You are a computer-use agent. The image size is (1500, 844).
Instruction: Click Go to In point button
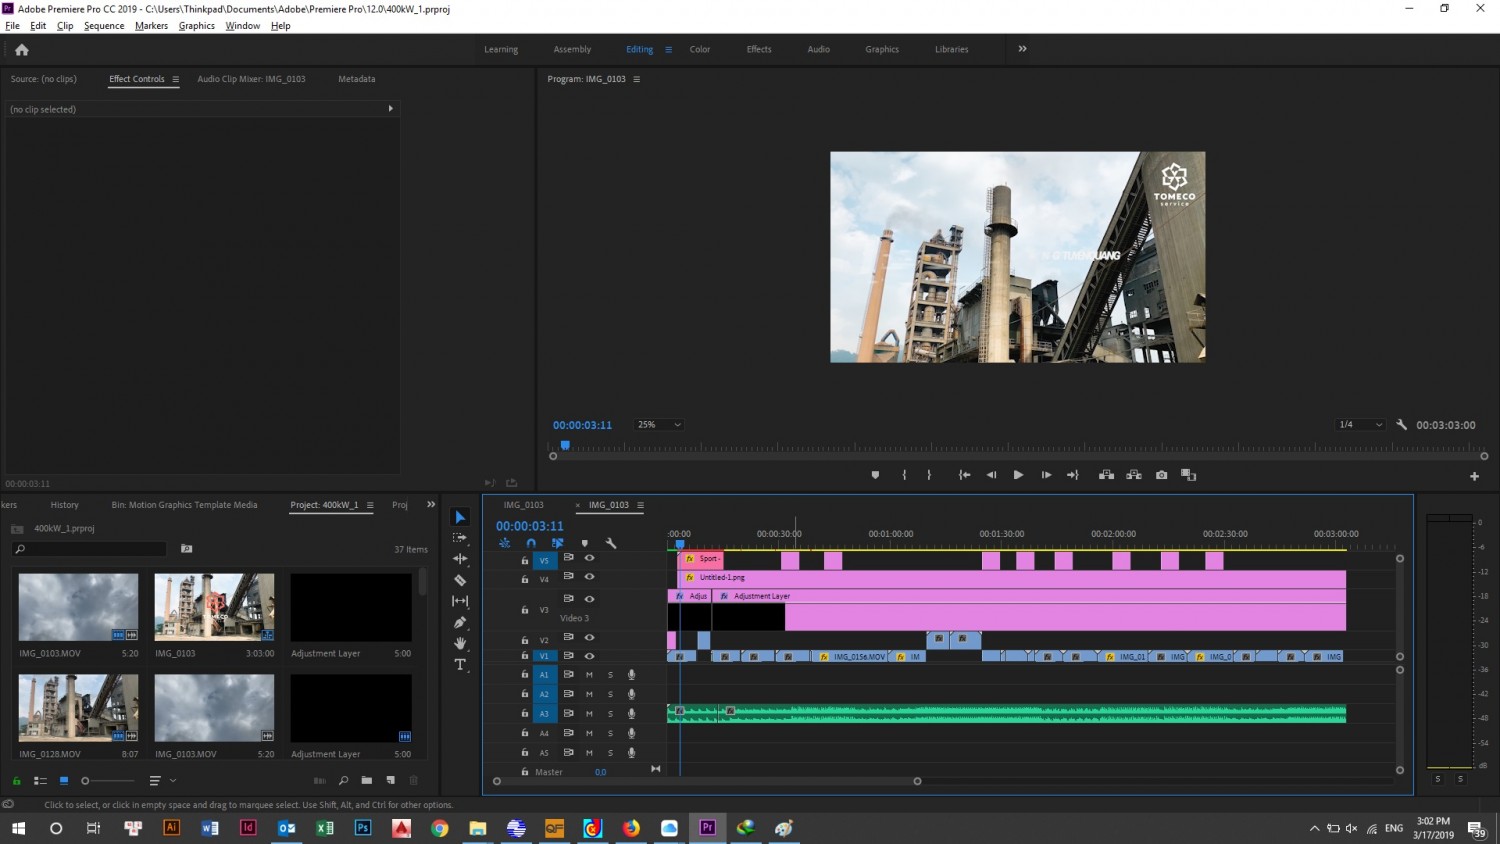pos(964,475)
